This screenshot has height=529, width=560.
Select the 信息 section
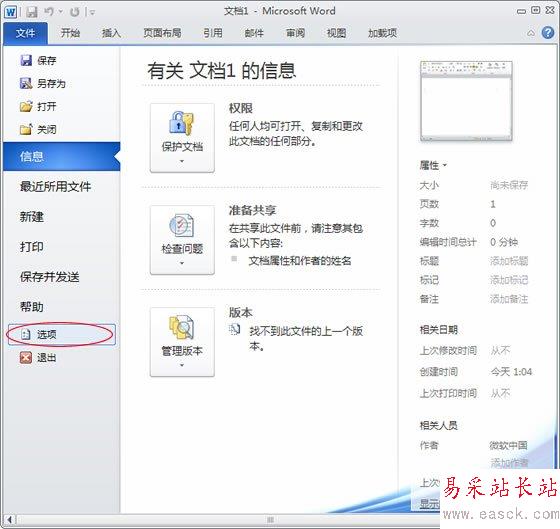61,156
